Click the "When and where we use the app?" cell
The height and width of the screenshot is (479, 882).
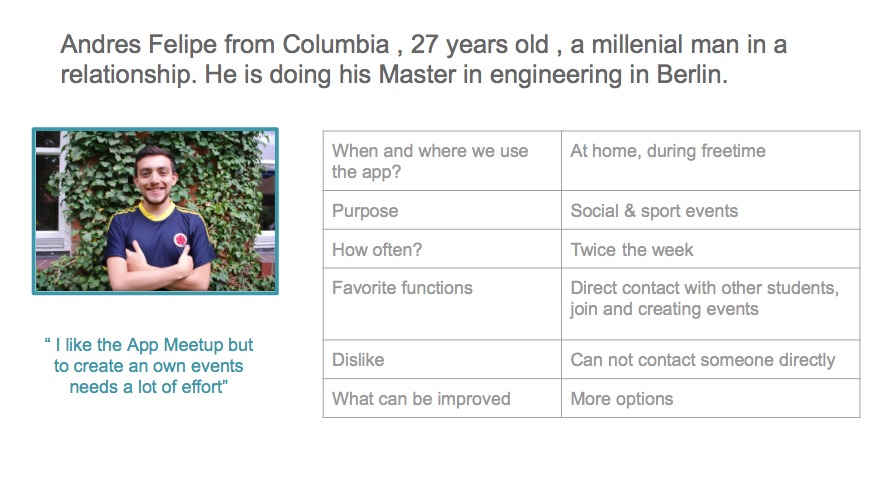pos(441,161)
